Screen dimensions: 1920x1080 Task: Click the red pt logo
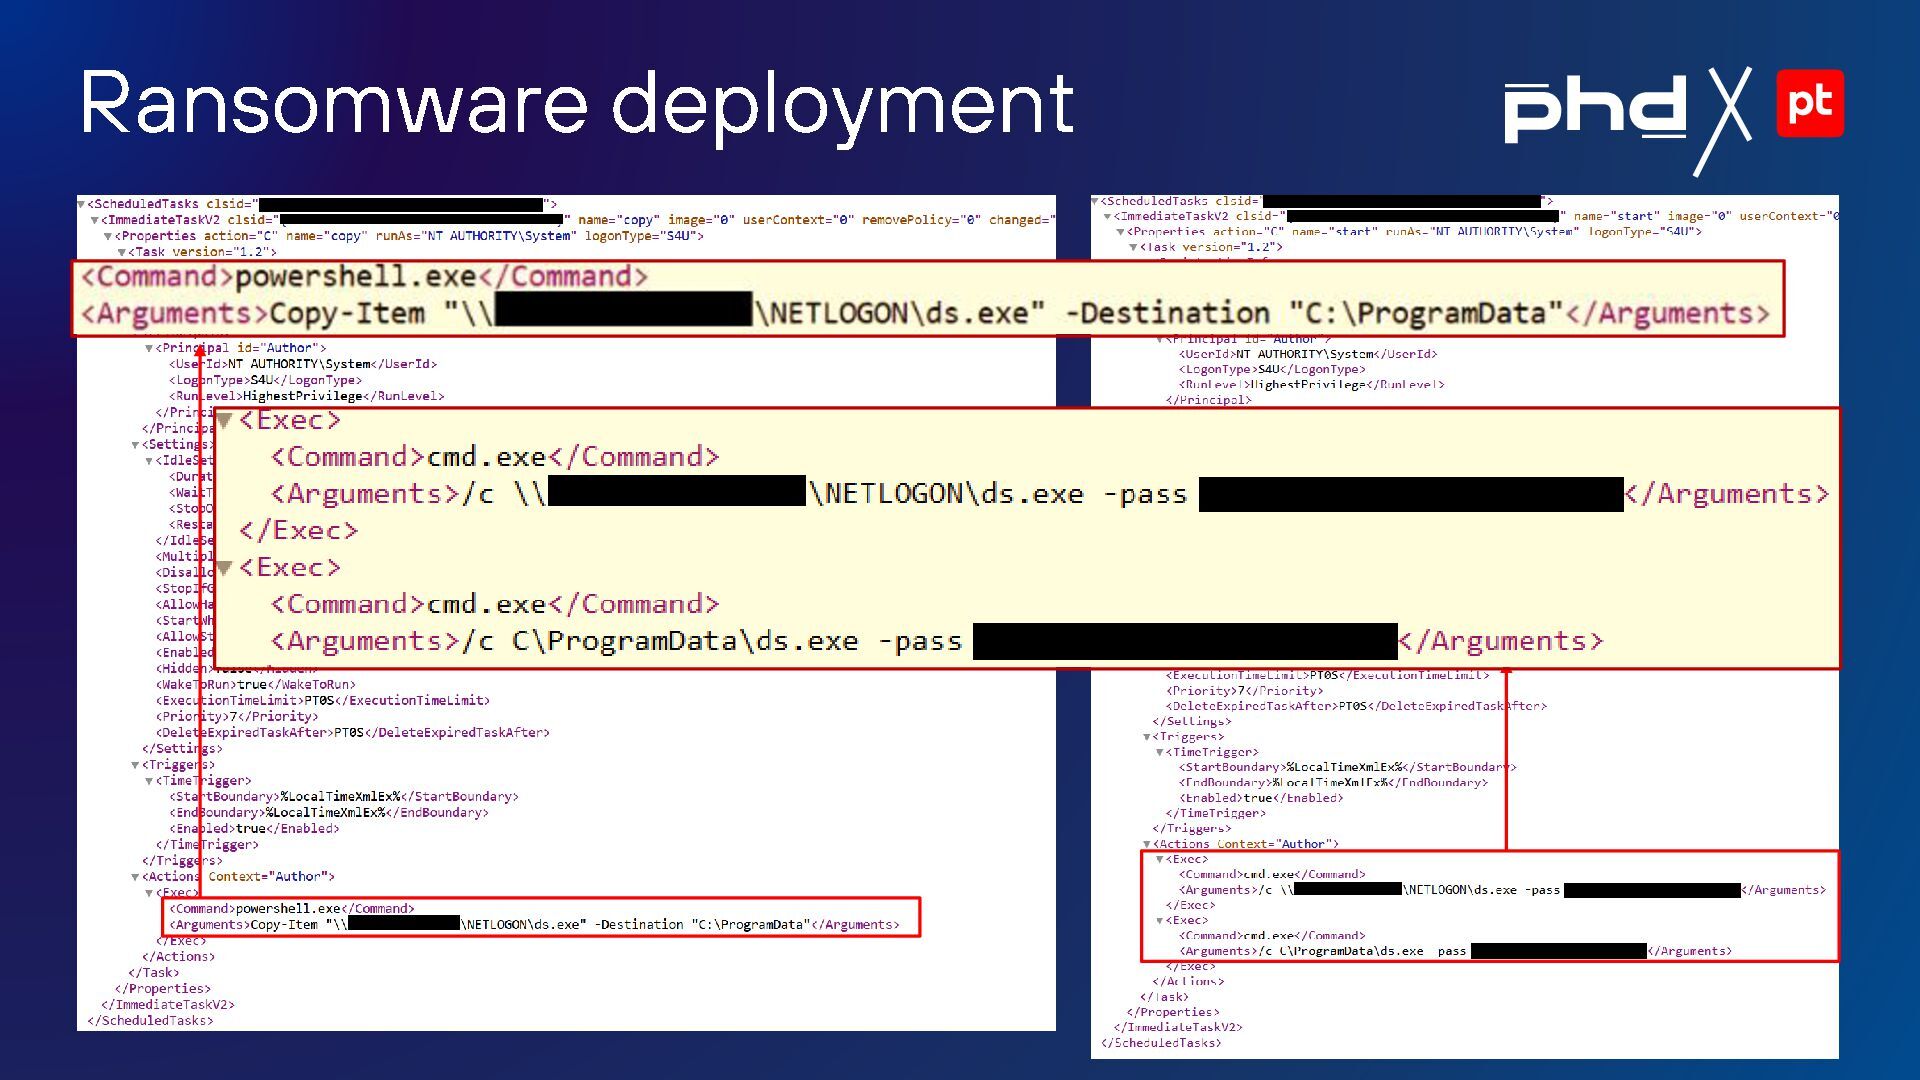pyautogui.click(x=1810, y=103)
